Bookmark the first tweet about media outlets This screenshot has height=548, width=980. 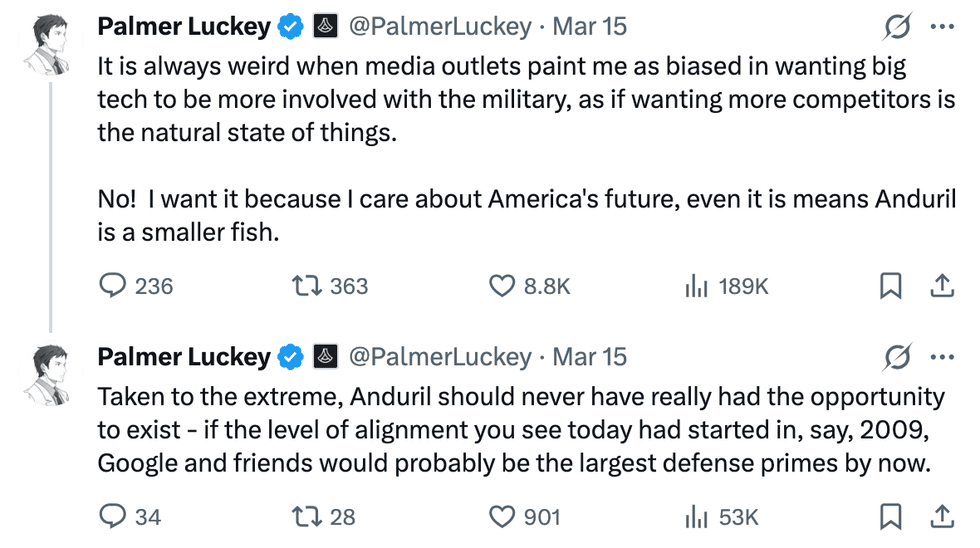890,286
